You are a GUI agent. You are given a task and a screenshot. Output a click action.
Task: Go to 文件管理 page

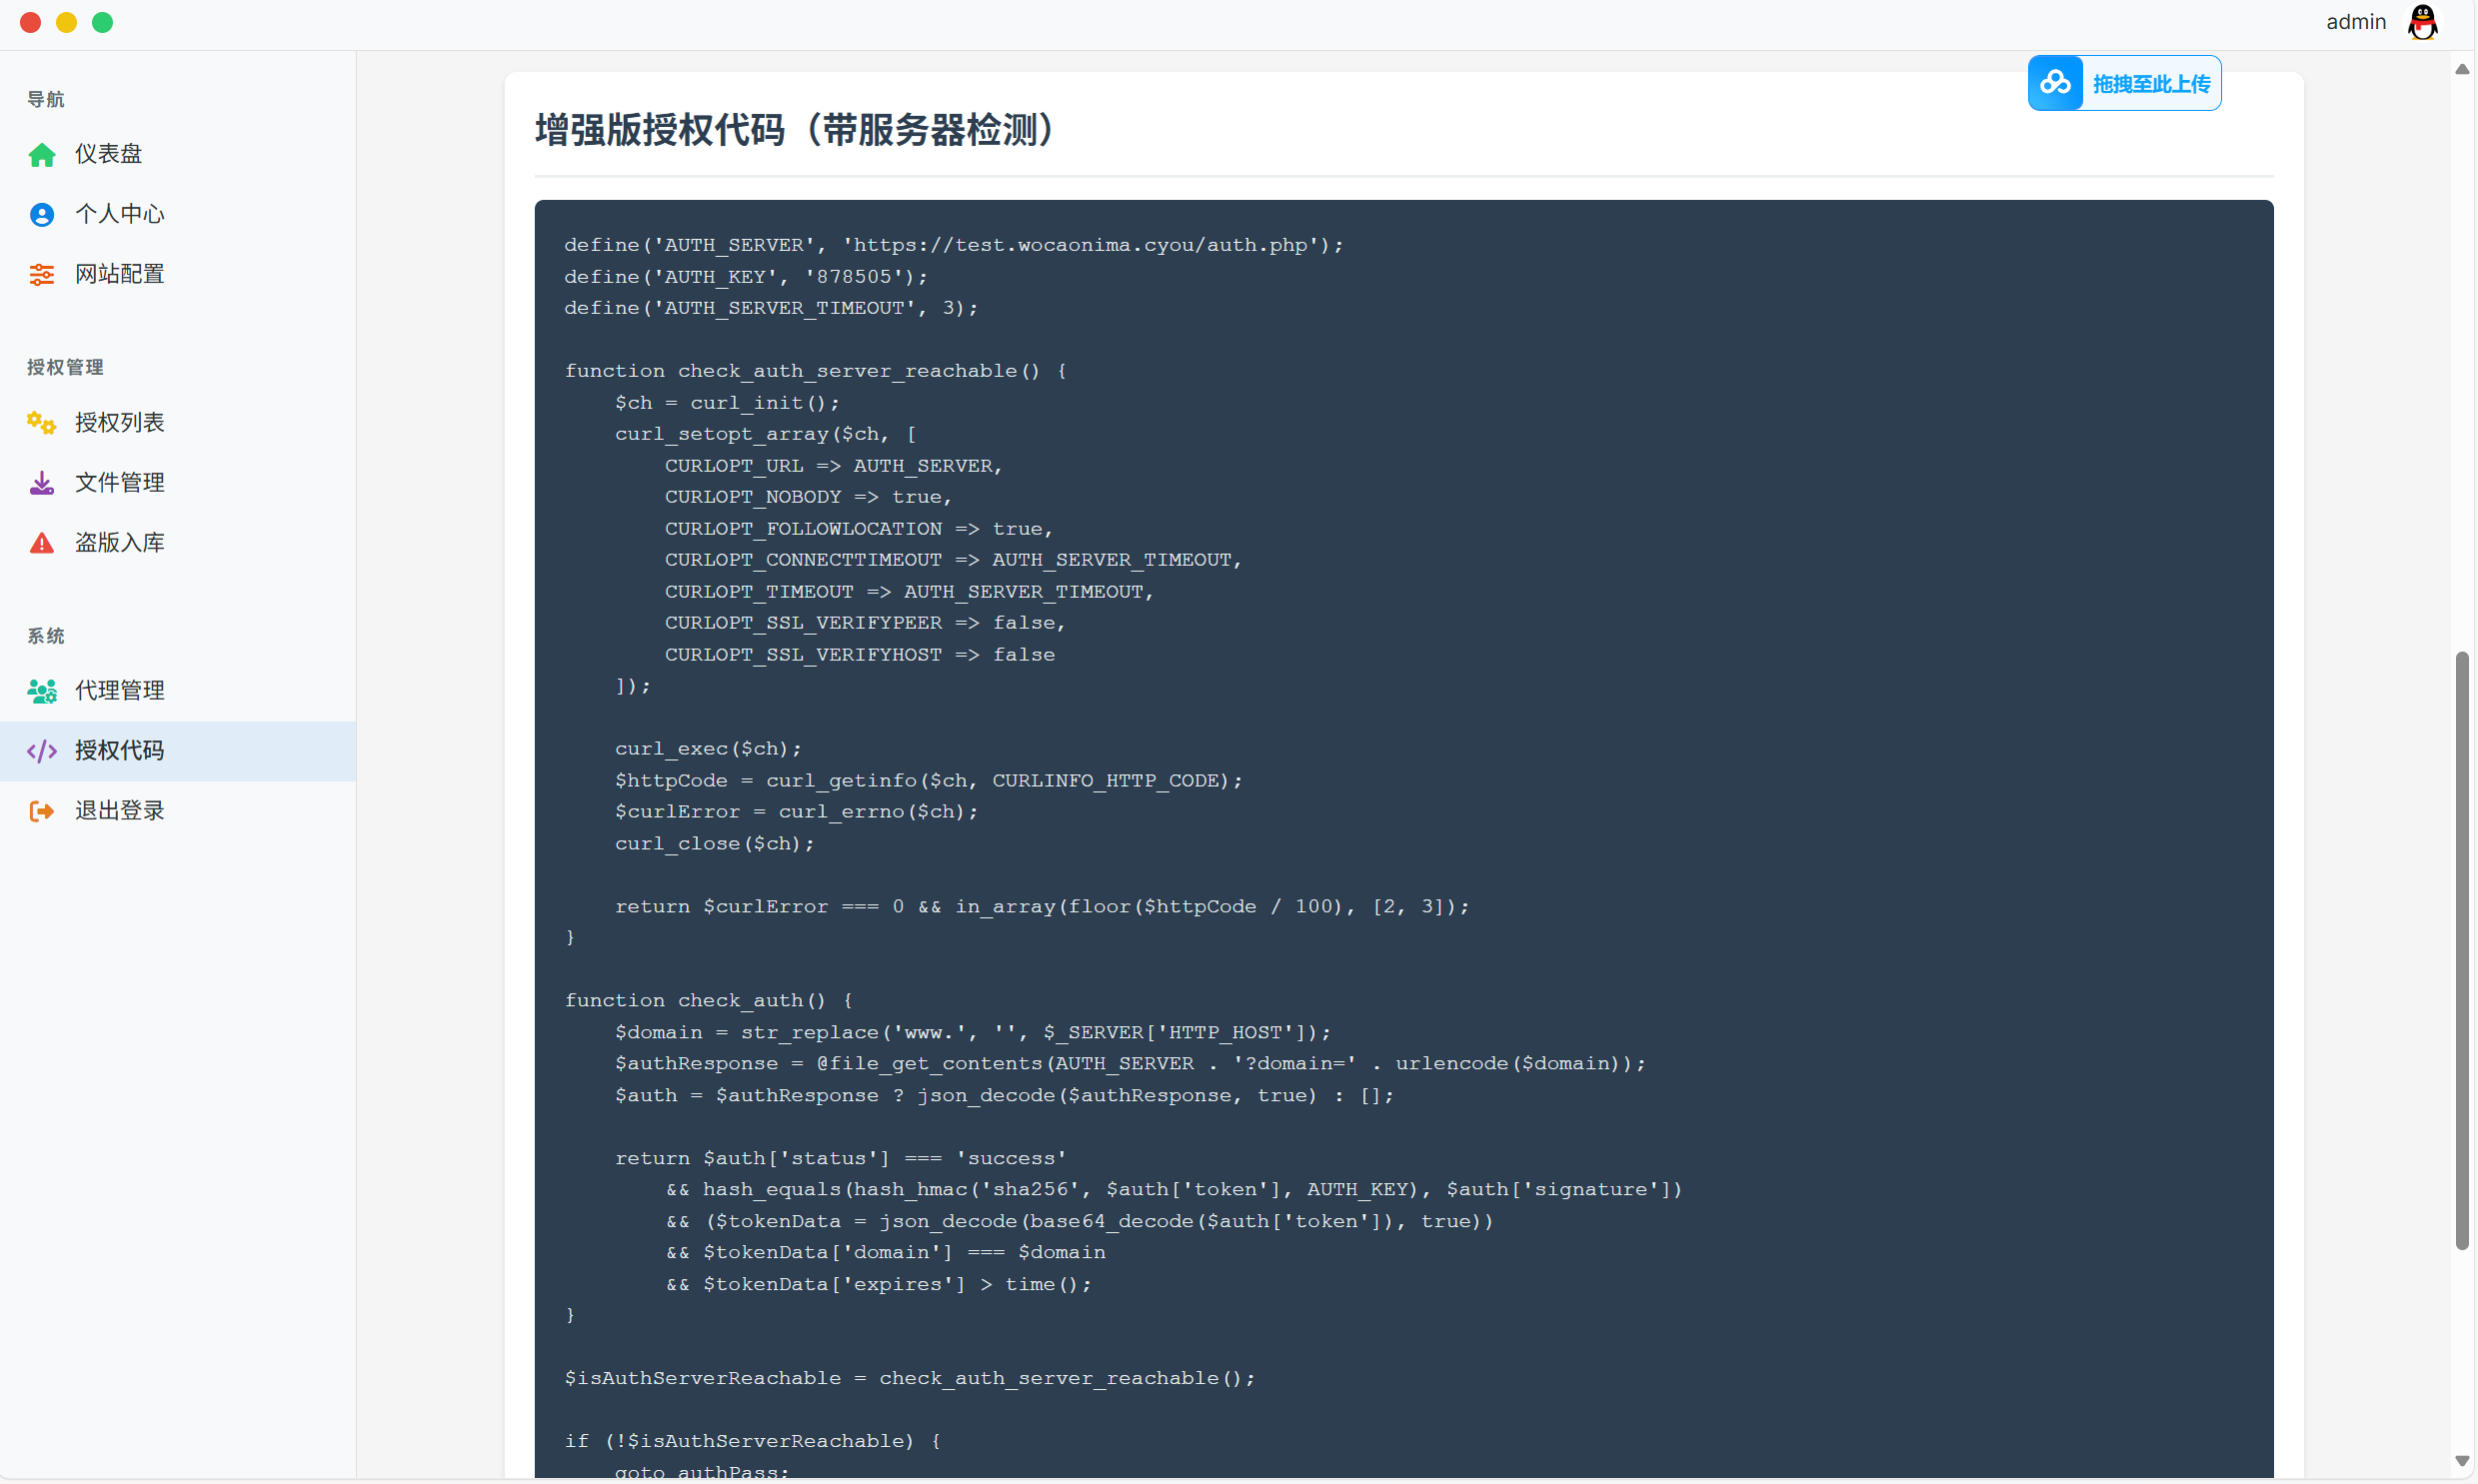click(119, 483)
